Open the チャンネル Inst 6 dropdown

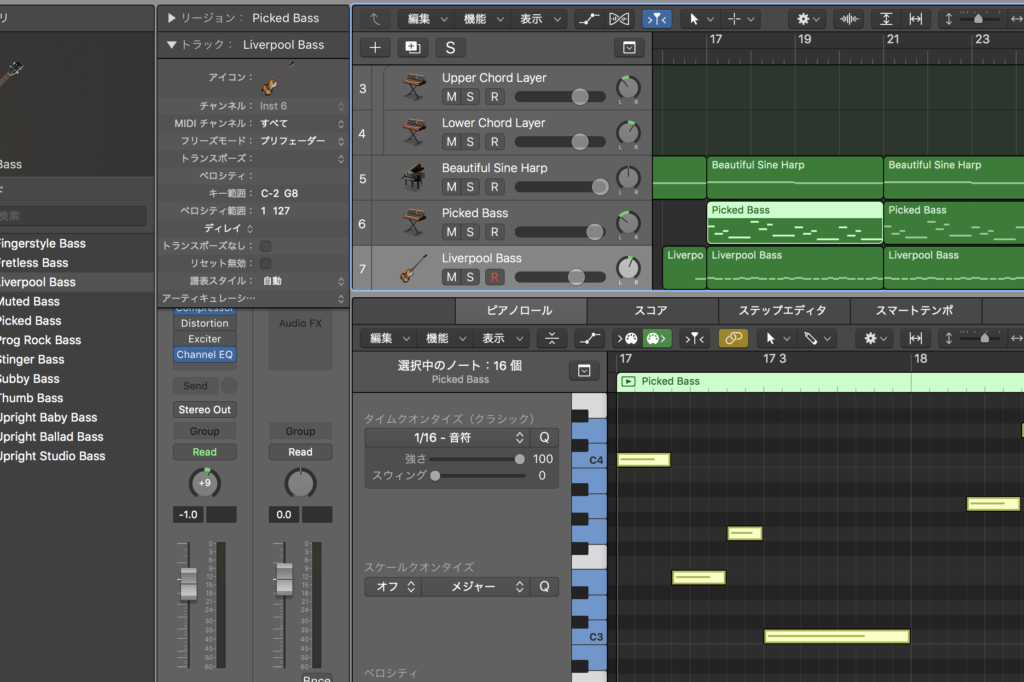tap(301, 106)
